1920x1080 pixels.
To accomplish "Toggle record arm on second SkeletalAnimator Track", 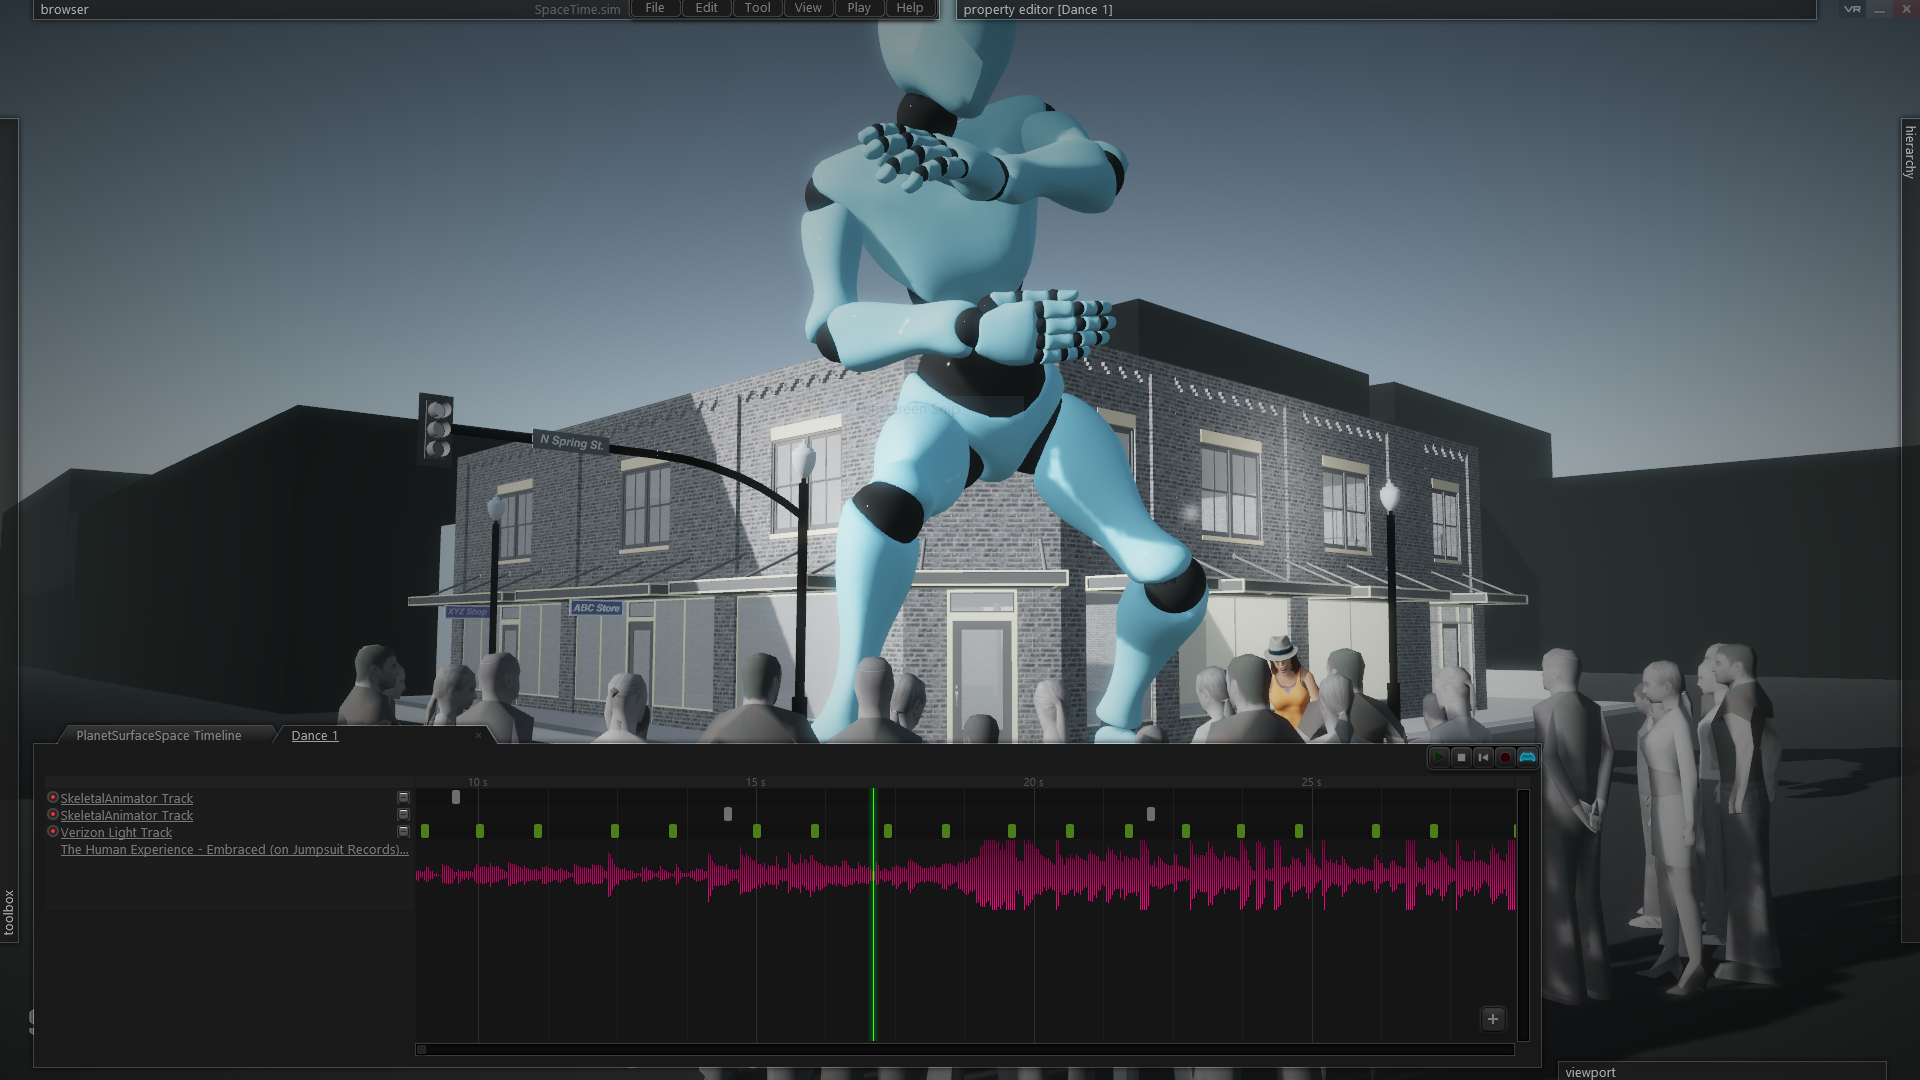I will tap(53, 815).
